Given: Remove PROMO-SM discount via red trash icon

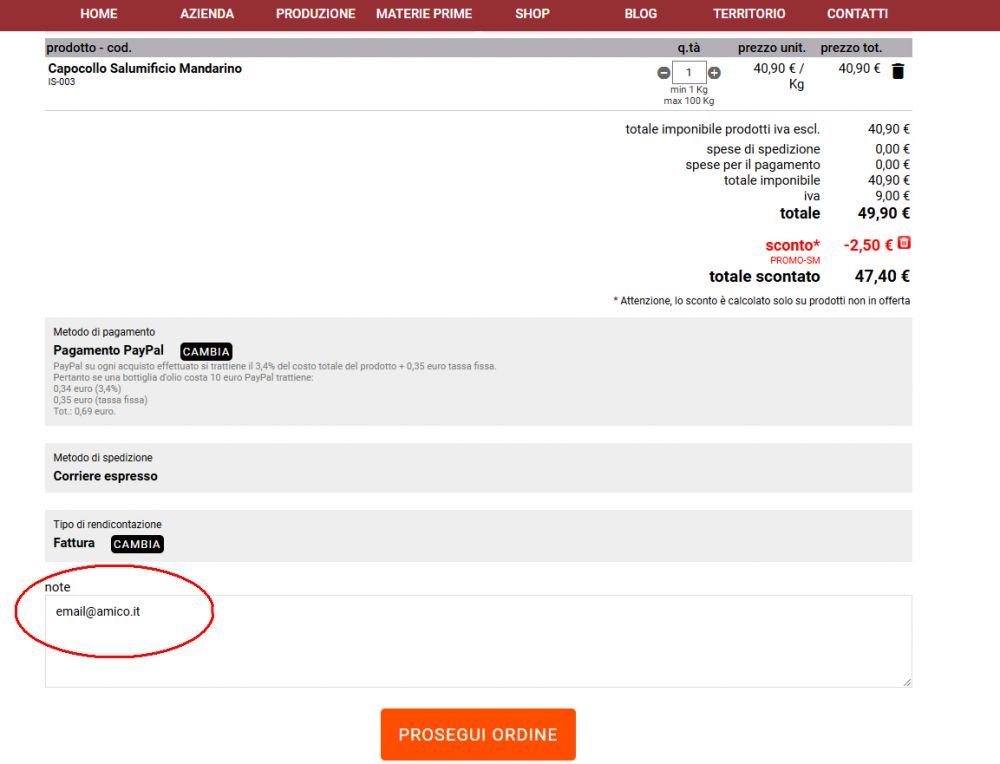Looking at the screenshot, I should click(904, 243).
